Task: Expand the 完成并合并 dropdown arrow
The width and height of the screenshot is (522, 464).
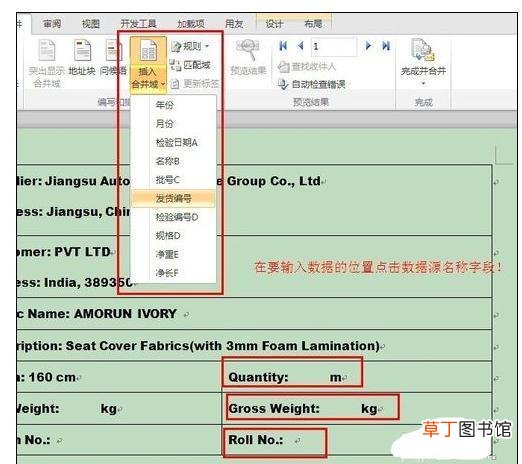Action: pyautogui.click(x=423, y=83)
